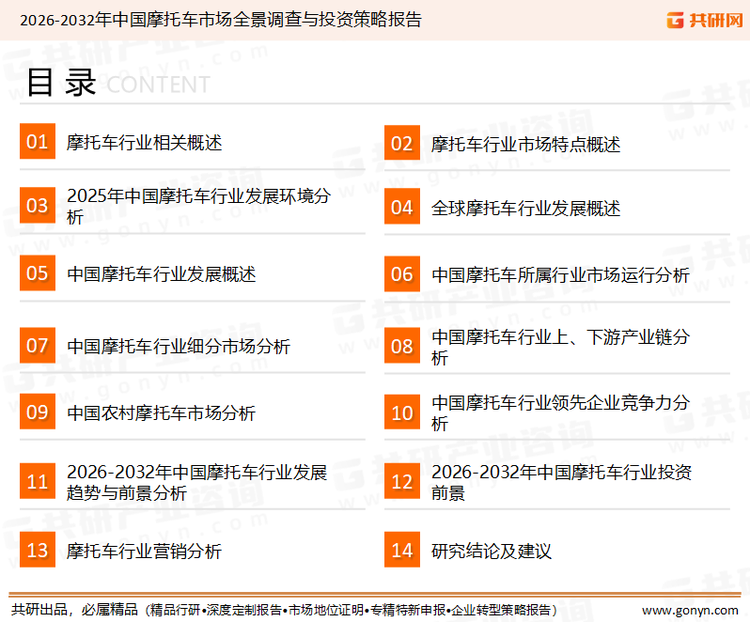Open chapter 中国摩托车行业发展概述
This screenshot has width=750, height=622.
(x=161, y=274)
